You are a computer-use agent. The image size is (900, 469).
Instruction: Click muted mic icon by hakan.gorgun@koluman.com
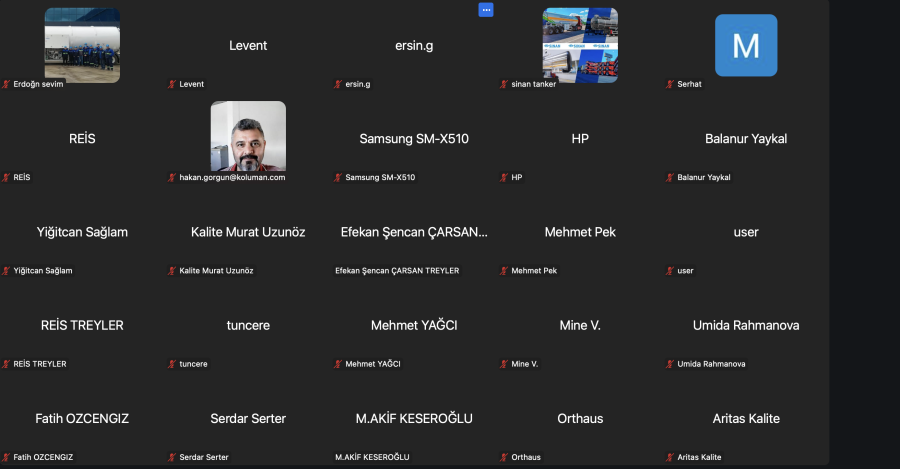click(x=172, y=178)
